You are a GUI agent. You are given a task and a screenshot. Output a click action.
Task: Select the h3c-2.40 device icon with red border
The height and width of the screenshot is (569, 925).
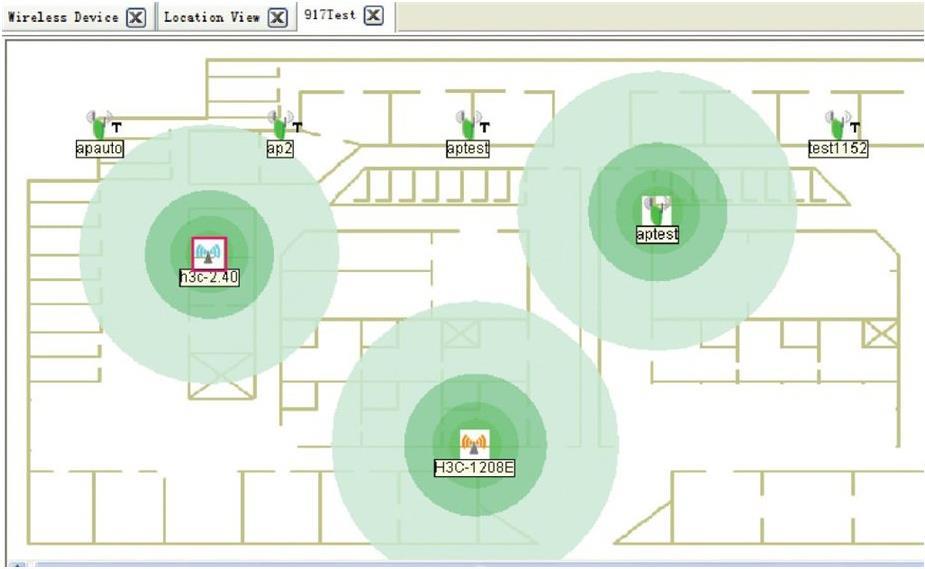(209, 254)
